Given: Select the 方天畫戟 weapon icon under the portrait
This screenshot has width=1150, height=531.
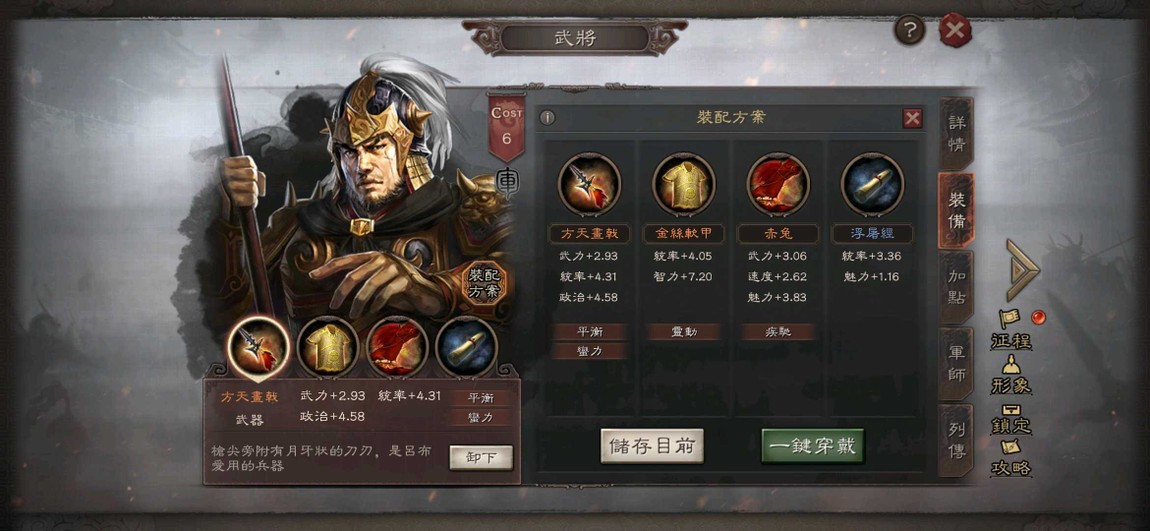Looking at the screenshot, I should [x=258, y=348].
